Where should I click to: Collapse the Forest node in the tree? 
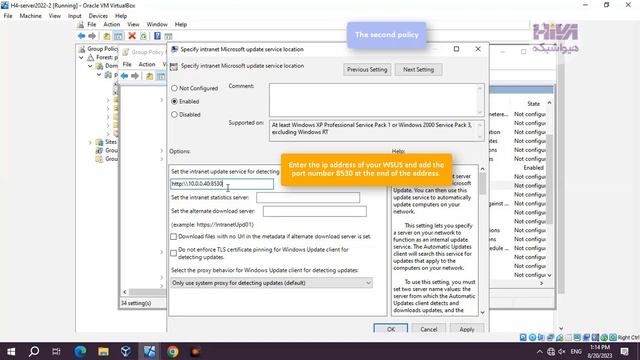[x=81, y=58]
